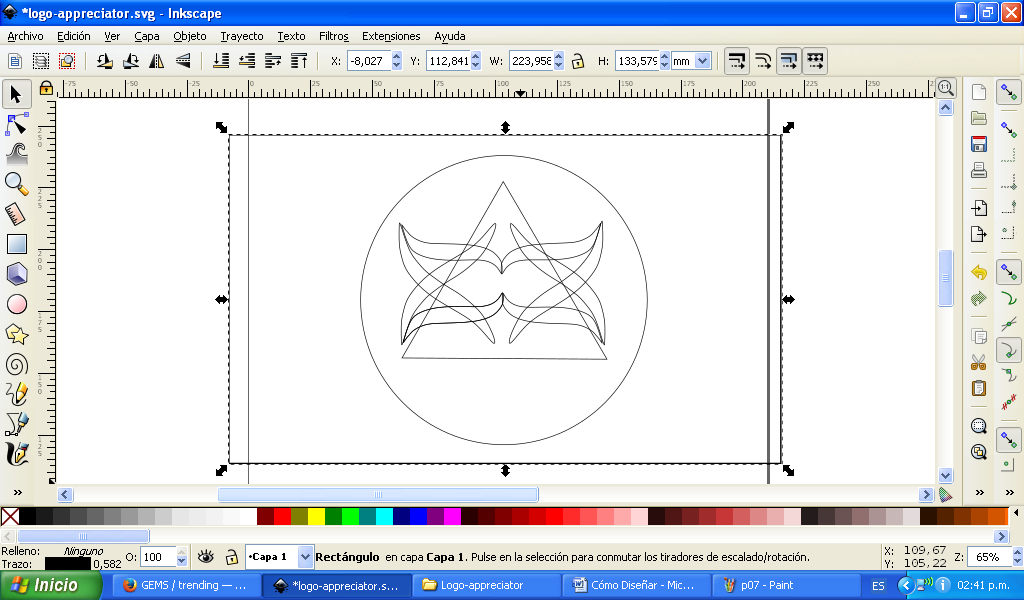Click the Save document icon

tap(978, 144)
